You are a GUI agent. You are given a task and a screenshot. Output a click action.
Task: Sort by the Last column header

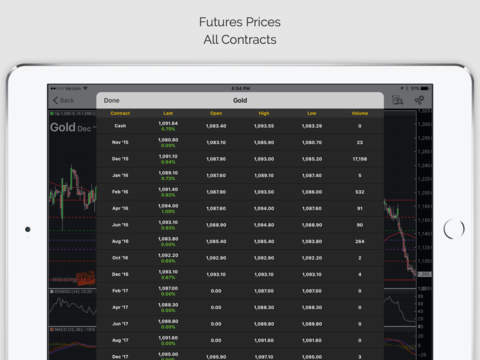(168, 113)
